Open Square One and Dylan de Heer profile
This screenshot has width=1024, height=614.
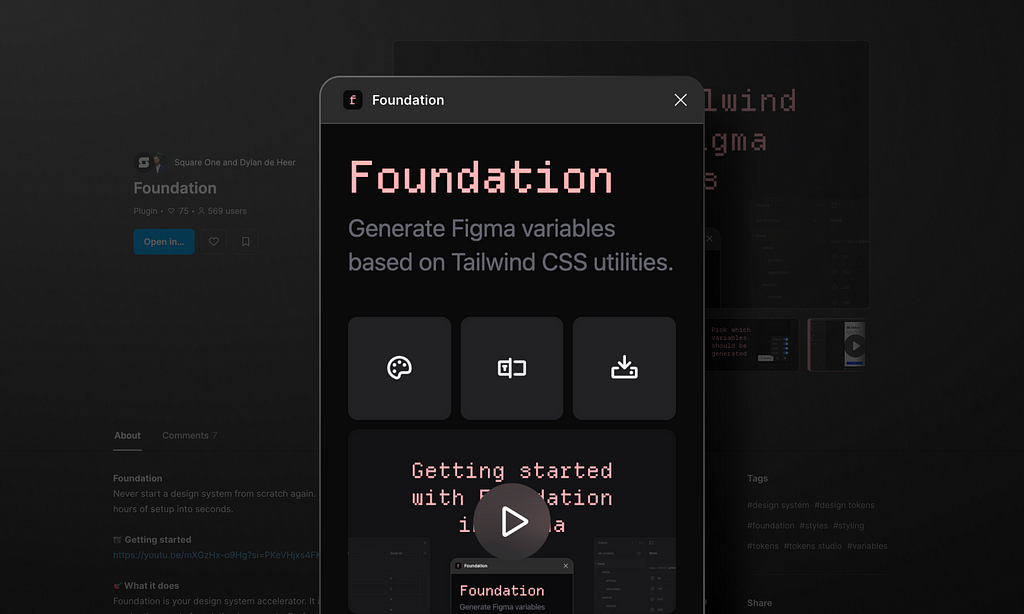click(x=234, y=163)
